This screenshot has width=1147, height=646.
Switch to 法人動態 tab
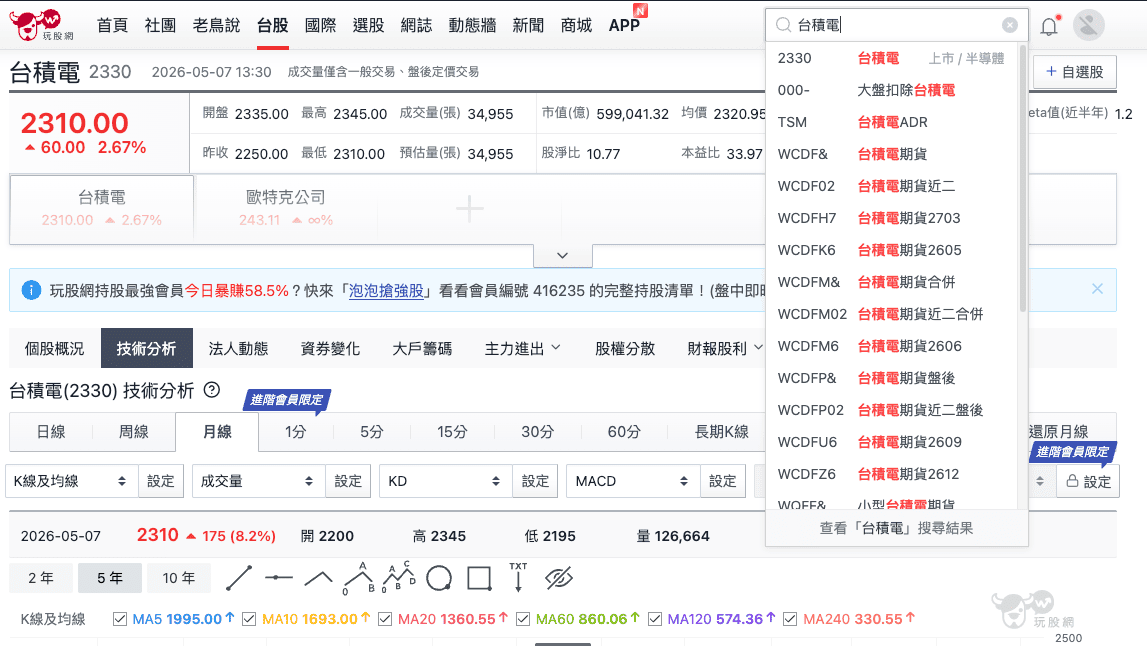click(x=238, y=348)
